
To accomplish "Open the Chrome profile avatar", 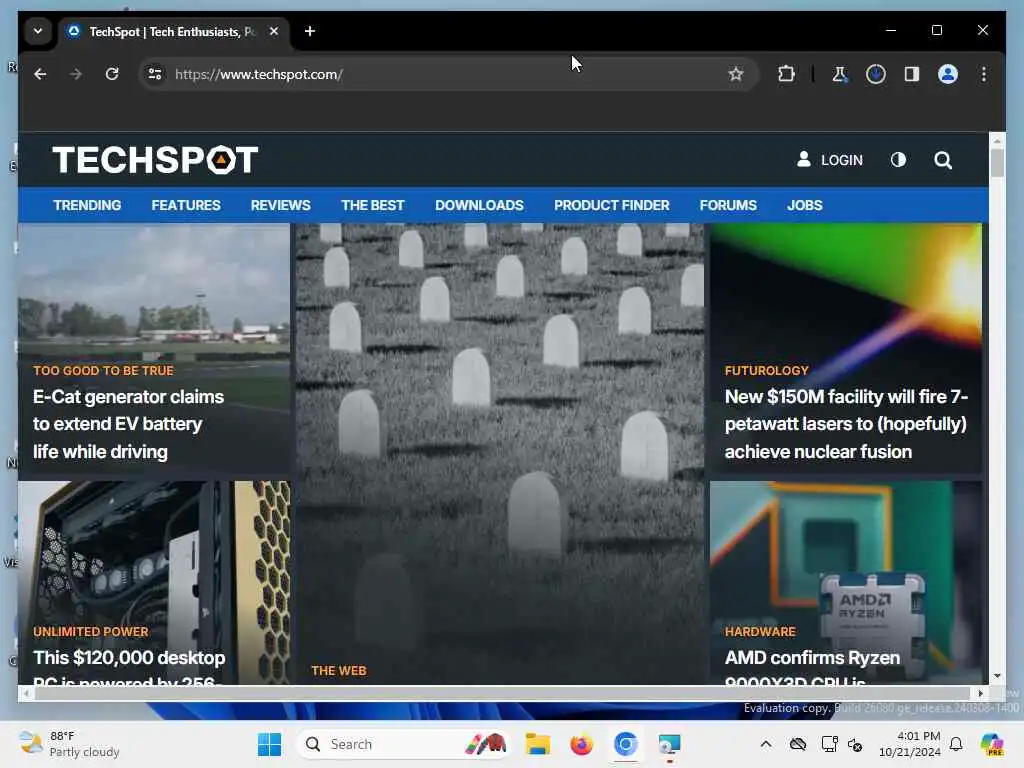I will 948,74.
